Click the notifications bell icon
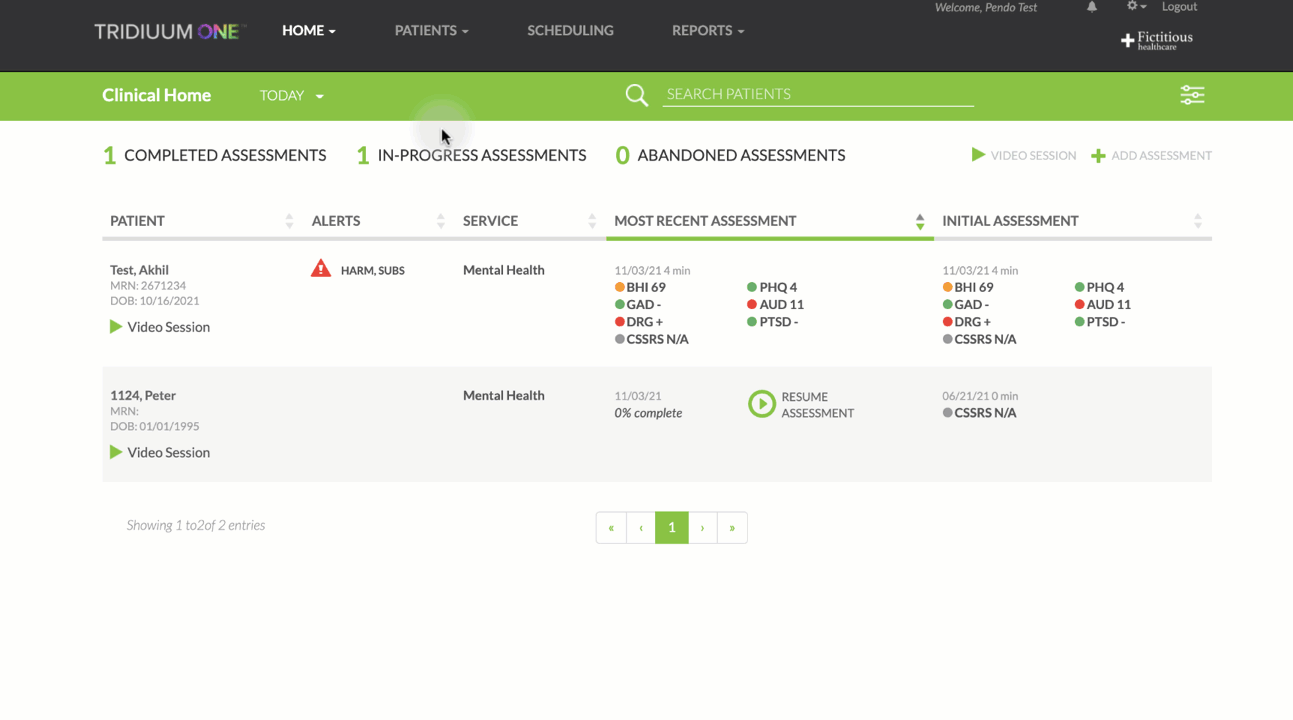The height and width of the screenshot is (720, 1293). 1092,7
